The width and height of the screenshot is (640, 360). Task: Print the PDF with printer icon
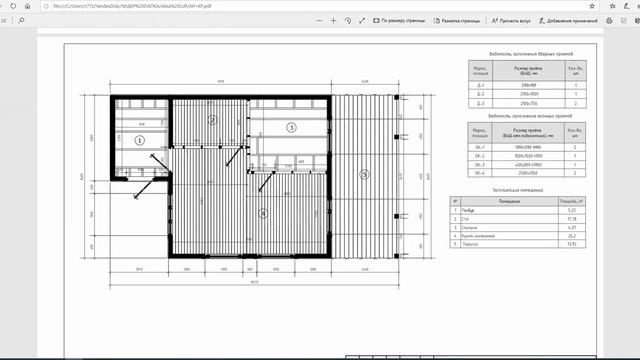coord(609,20)
